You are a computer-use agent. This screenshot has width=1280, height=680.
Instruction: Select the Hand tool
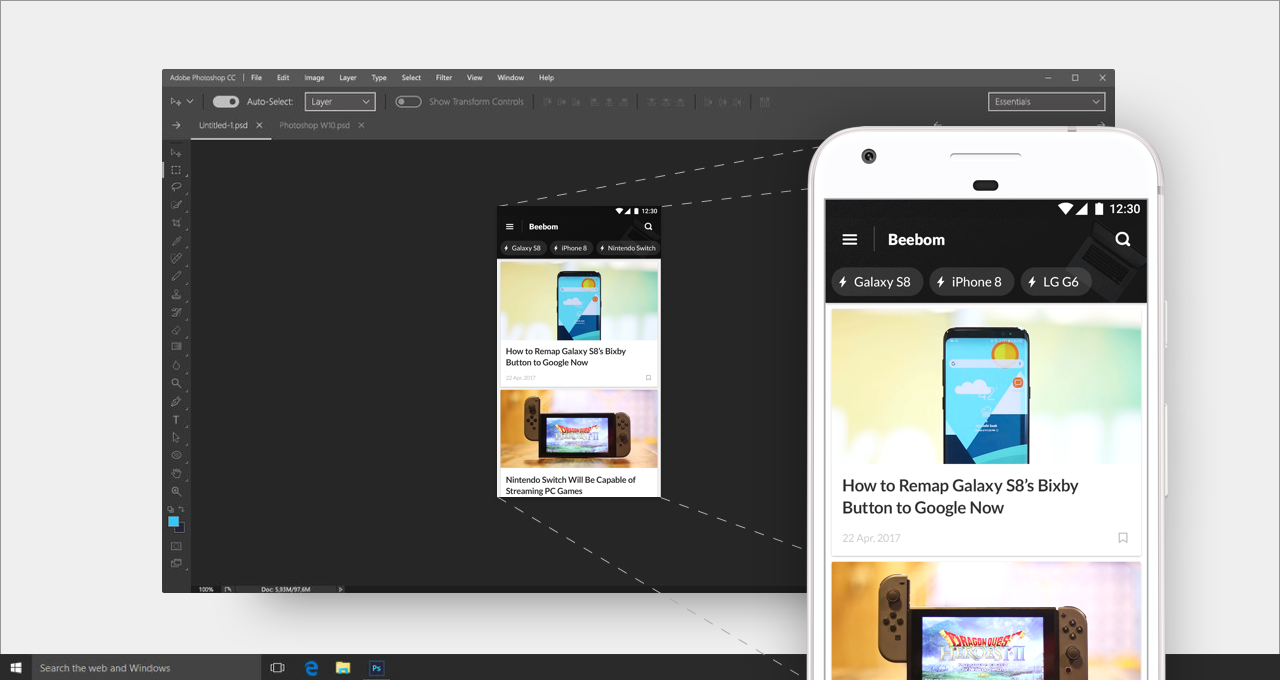pyautogui.click(x=176, y=473)
